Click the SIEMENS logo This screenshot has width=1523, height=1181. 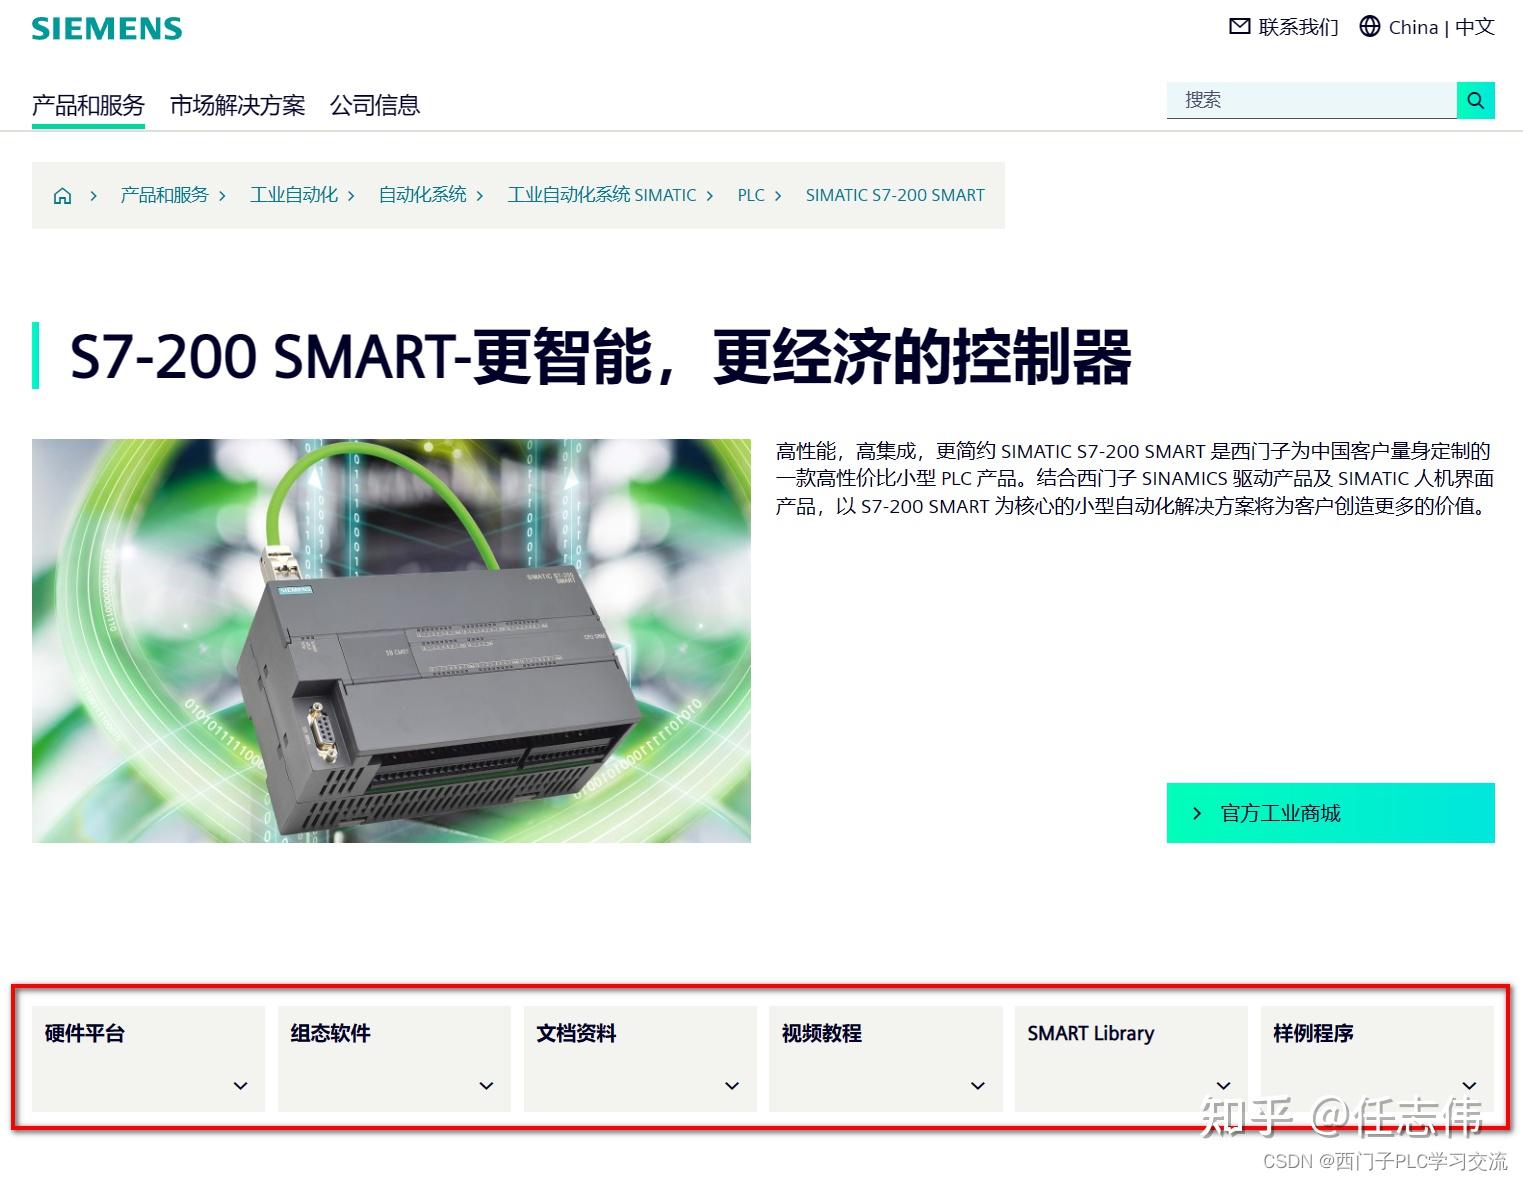coord(105,27)
